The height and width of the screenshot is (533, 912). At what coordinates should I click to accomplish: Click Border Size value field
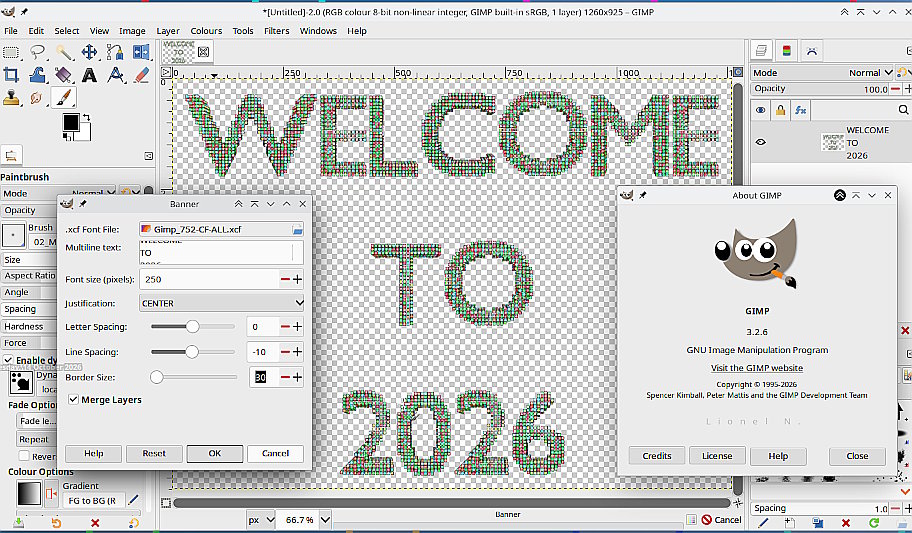[264, 377]
